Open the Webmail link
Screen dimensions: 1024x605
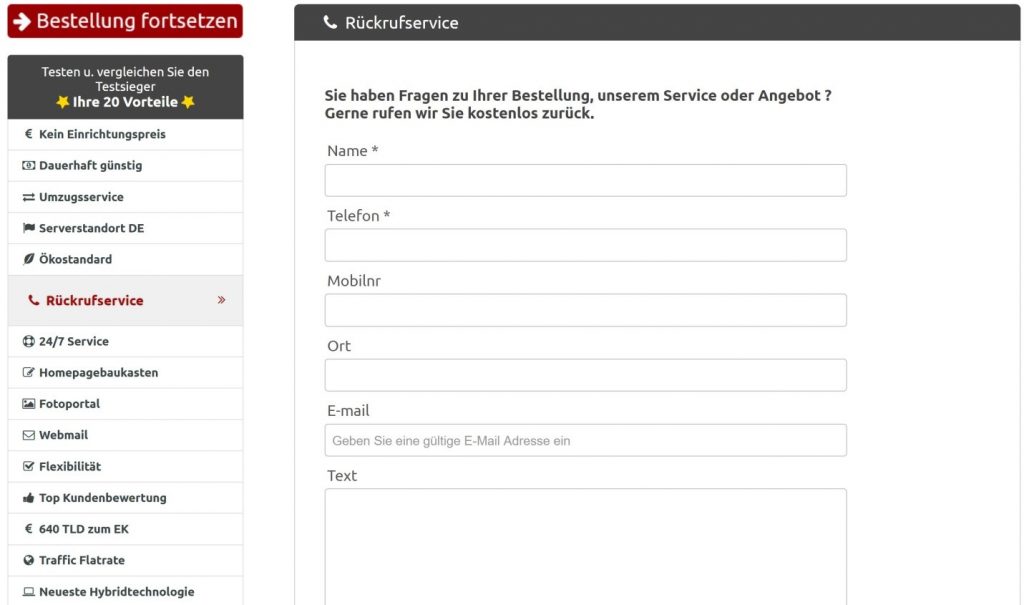click(125, 435)
